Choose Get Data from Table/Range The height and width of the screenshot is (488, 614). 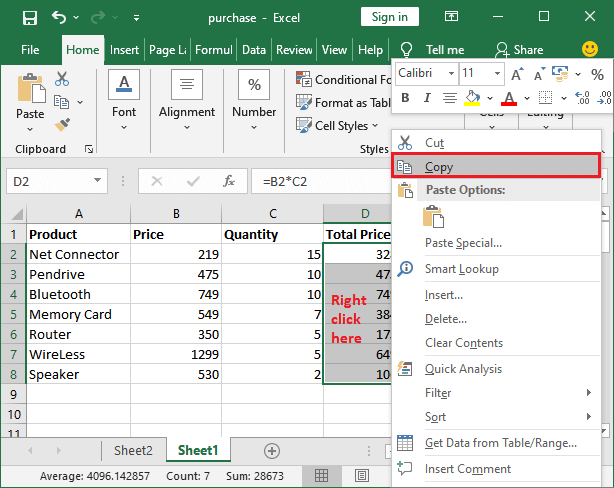[496, 443]
